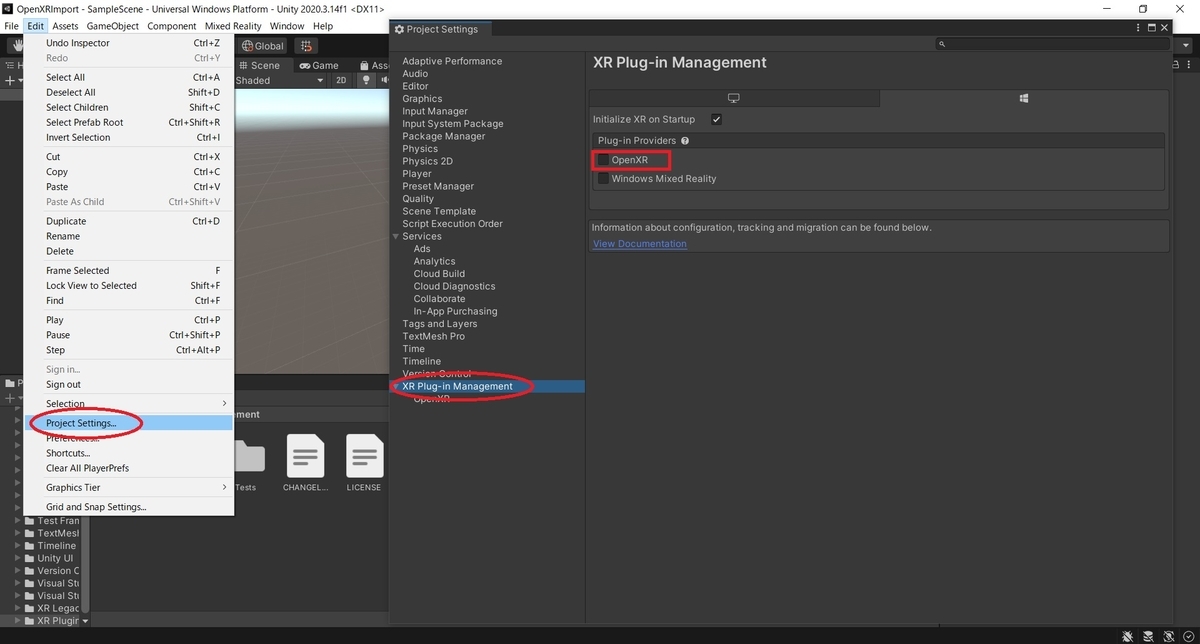
Task: Toggle Initialize XR on Startup checkbox
Action: [716, 119]
